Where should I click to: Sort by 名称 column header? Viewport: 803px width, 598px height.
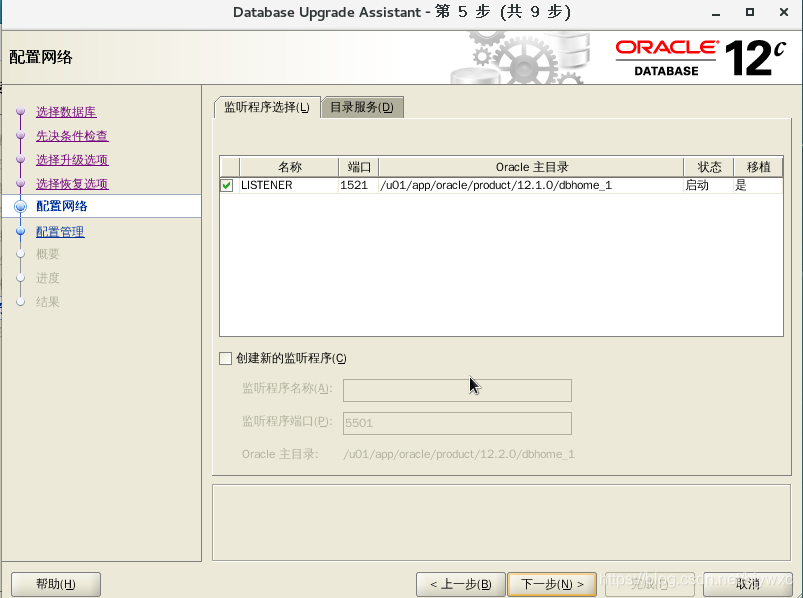pyautogui.click(x=289, y=167)
